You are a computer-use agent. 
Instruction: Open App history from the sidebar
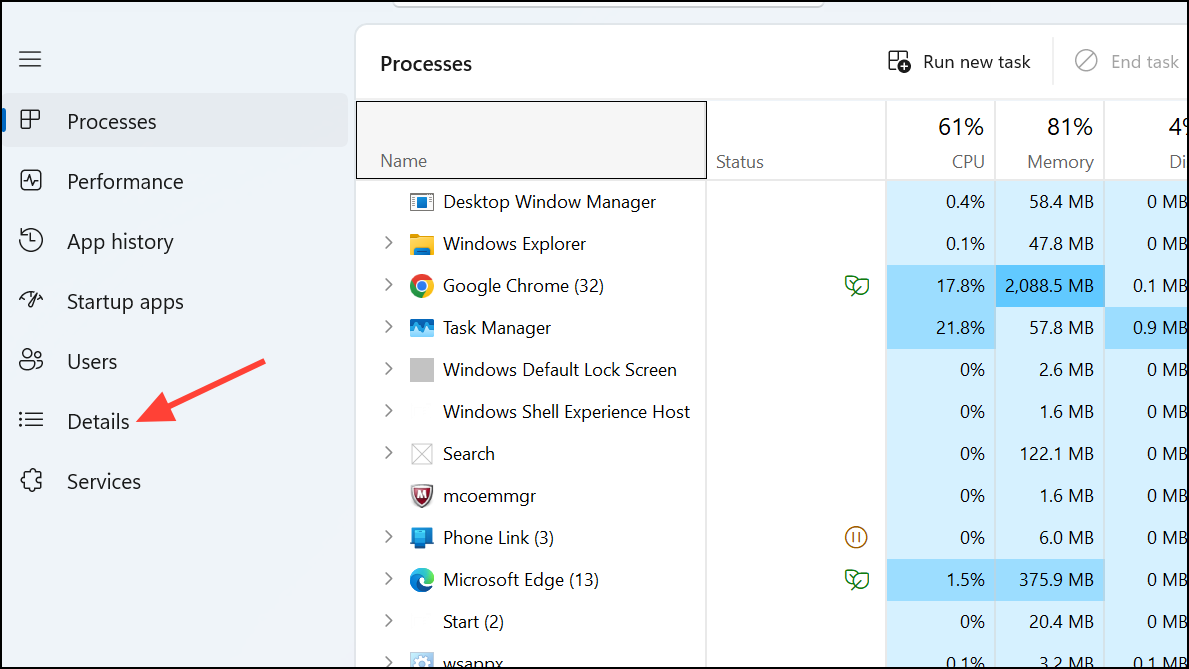tap(120, 241)
